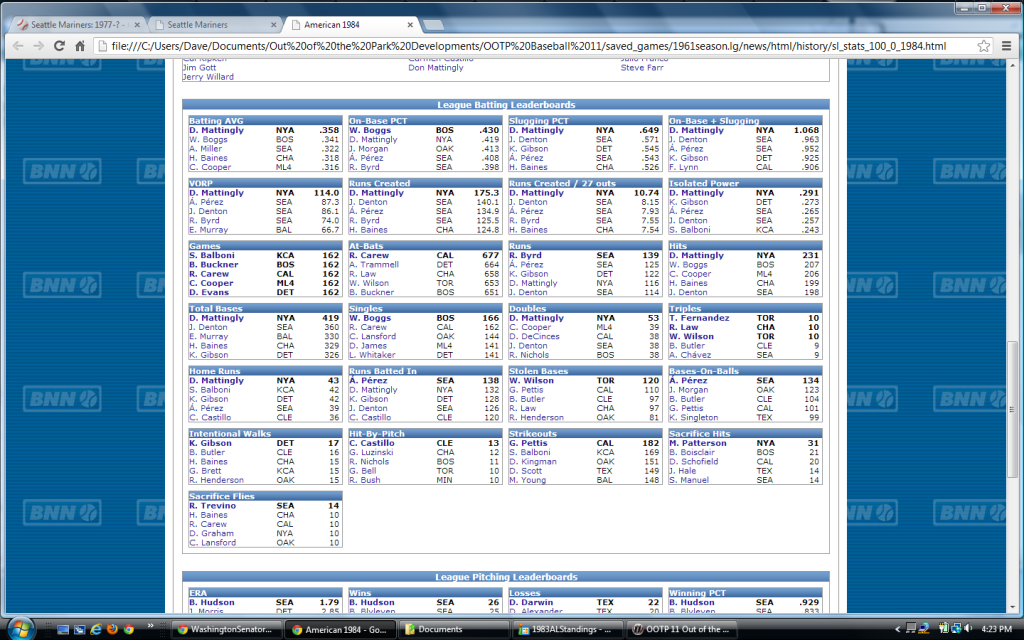Open R. Byrd in Runs leaderboard

(527, 256)
